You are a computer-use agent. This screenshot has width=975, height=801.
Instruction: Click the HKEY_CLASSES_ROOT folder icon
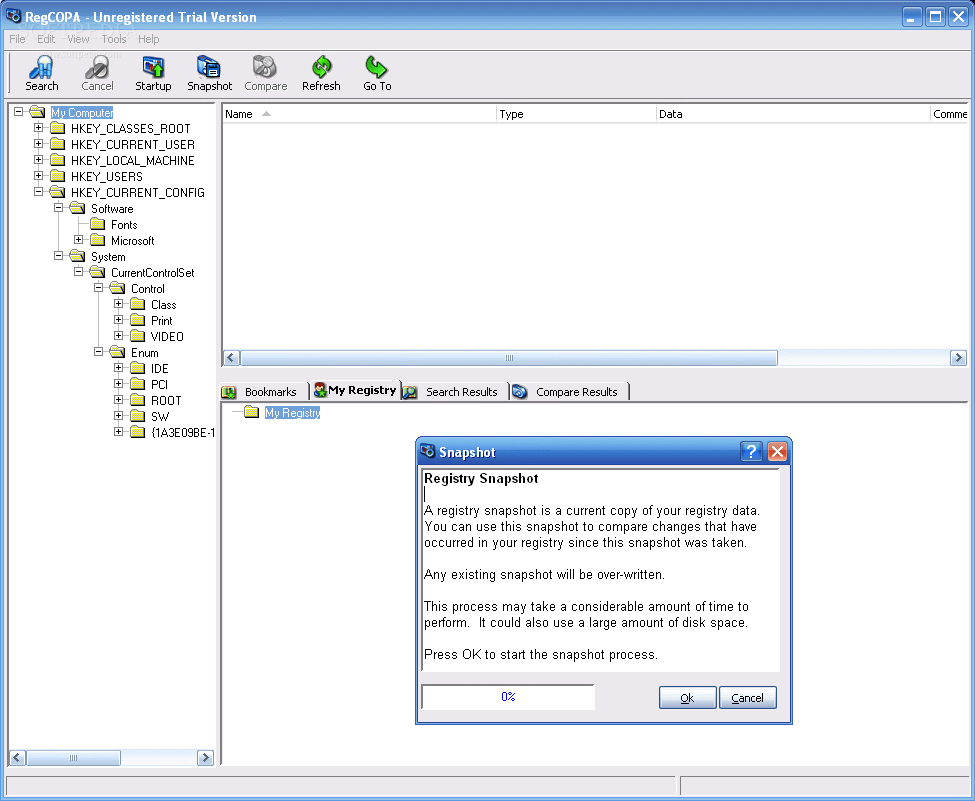57,128
